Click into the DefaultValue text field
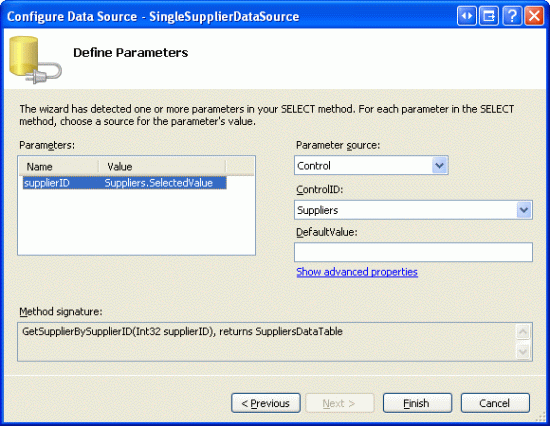This screenshot has height=426, width=550. click(413, 252)
